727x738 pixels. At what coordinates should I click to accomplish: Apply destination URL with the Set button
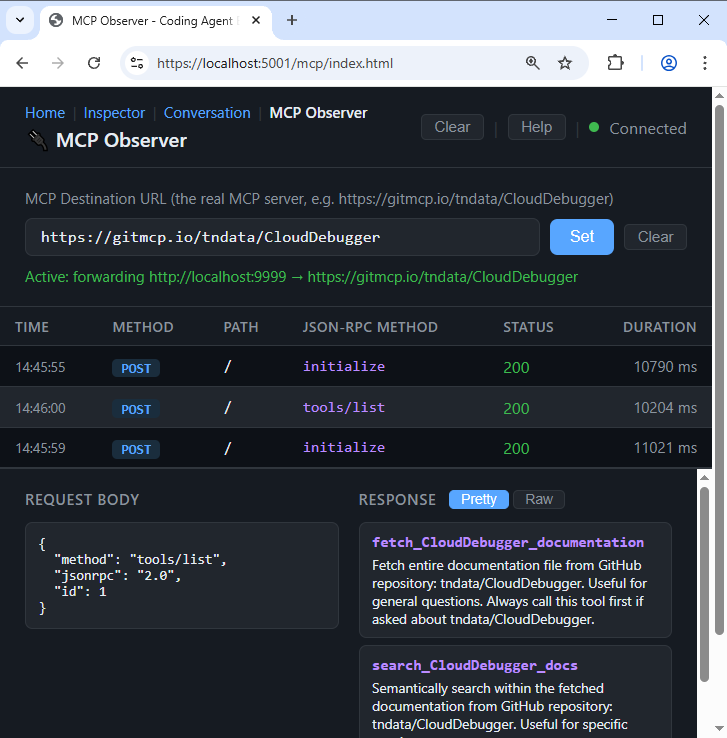tap(582, 237)
